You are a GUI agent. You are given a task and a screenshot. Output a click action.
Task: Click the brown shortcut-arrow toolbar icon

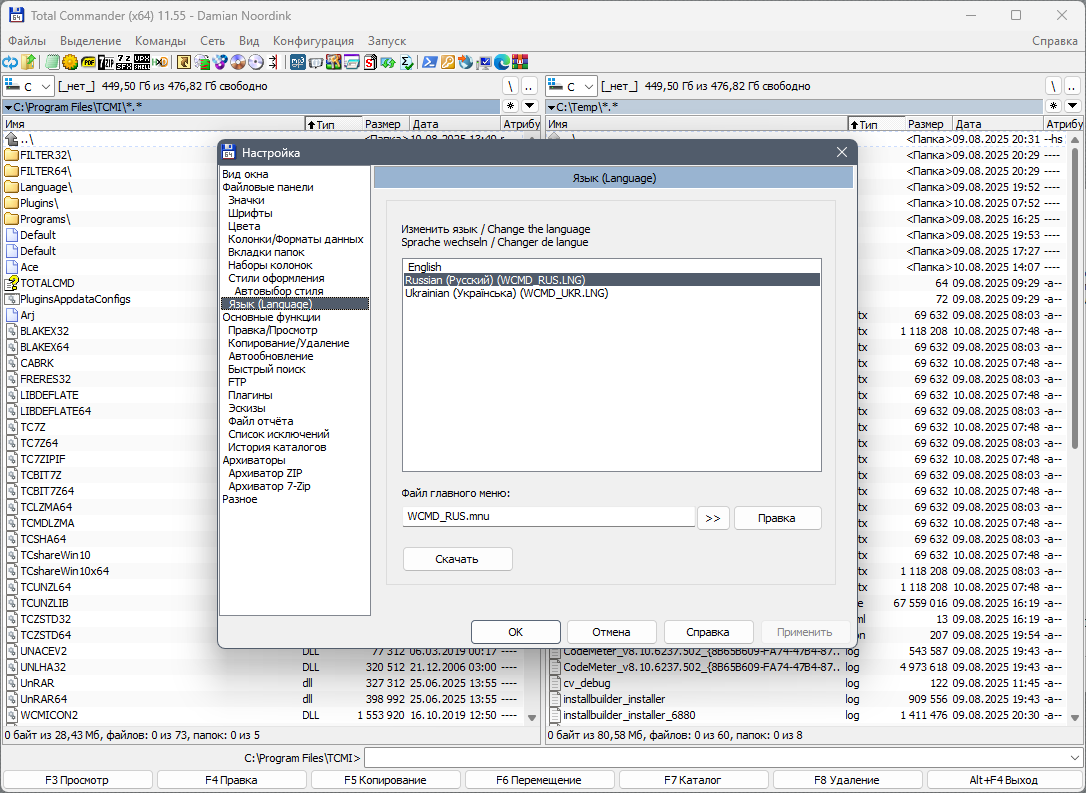(x=184, y=62)
